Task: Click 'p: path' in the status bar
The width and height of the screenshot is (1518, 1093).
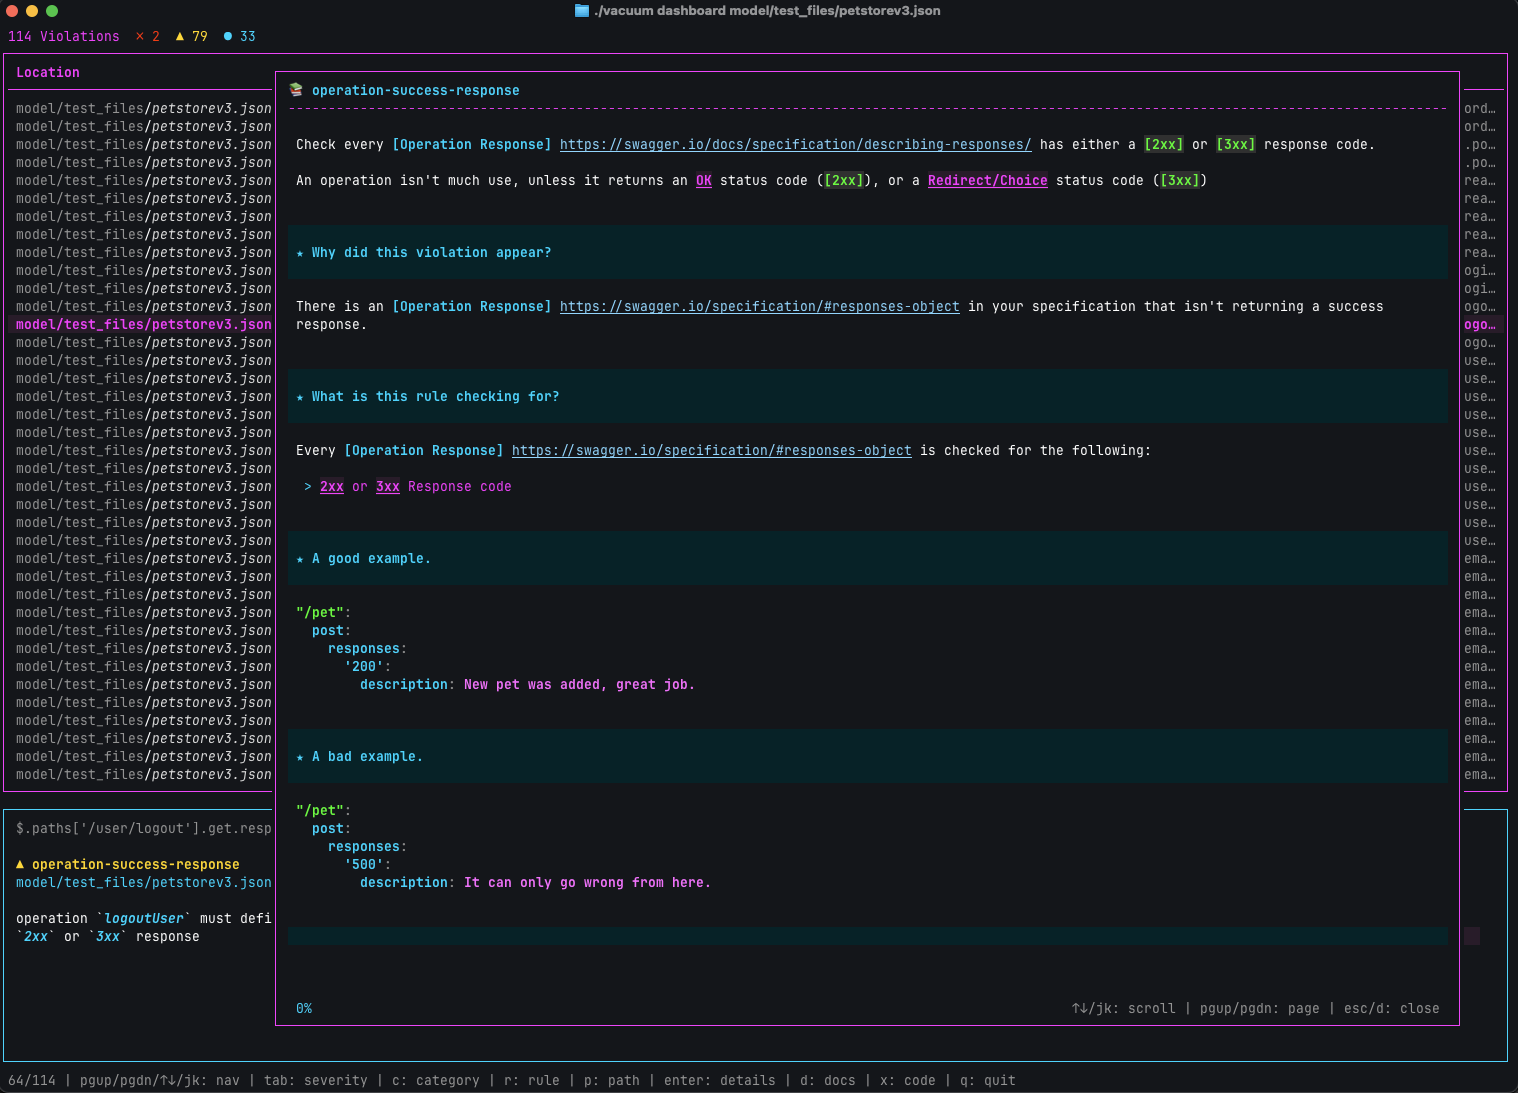Action: (x=612, y=1080)
